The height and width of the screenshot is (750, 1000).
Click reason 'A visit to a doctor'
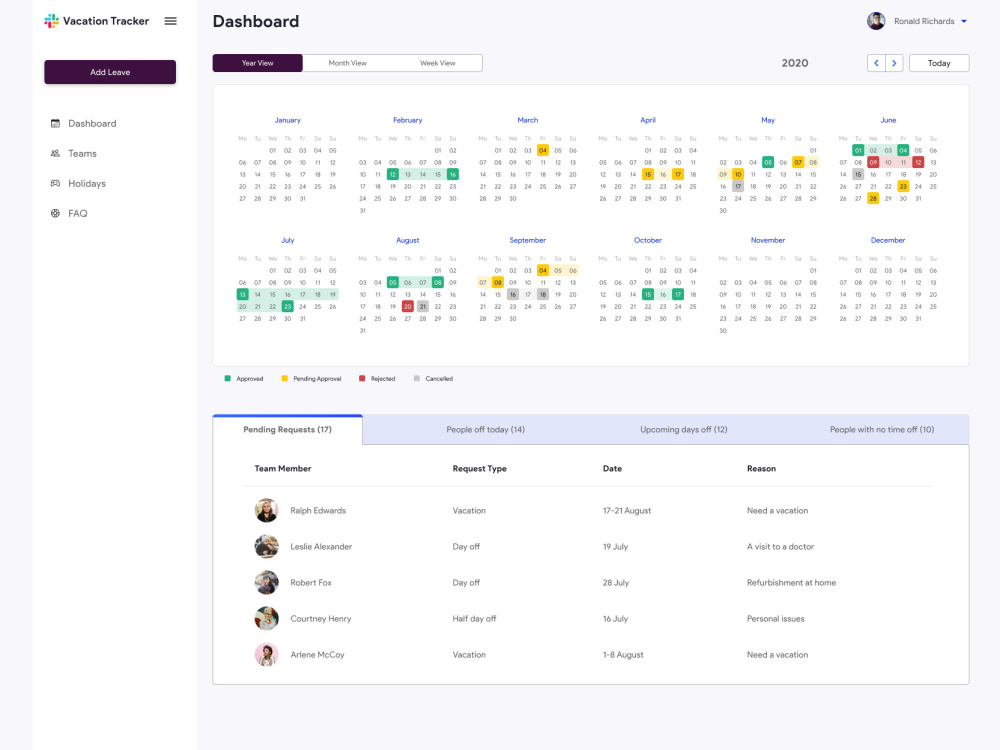(781, 547)
